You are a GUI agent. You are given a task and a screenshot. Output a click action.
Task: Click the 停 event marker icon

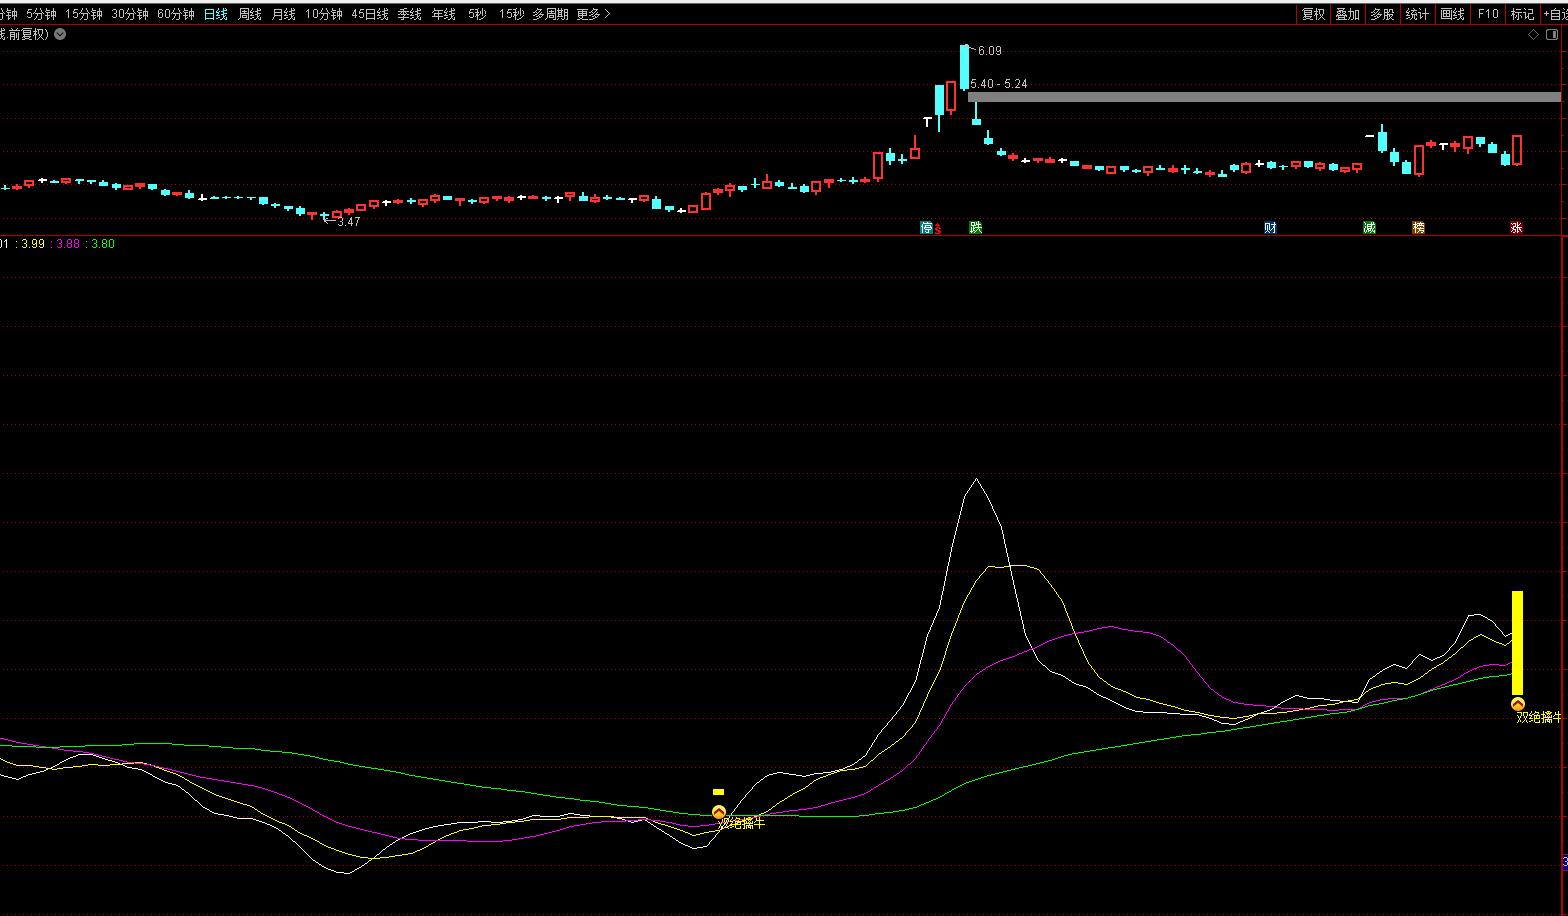(x=926, y=228)
